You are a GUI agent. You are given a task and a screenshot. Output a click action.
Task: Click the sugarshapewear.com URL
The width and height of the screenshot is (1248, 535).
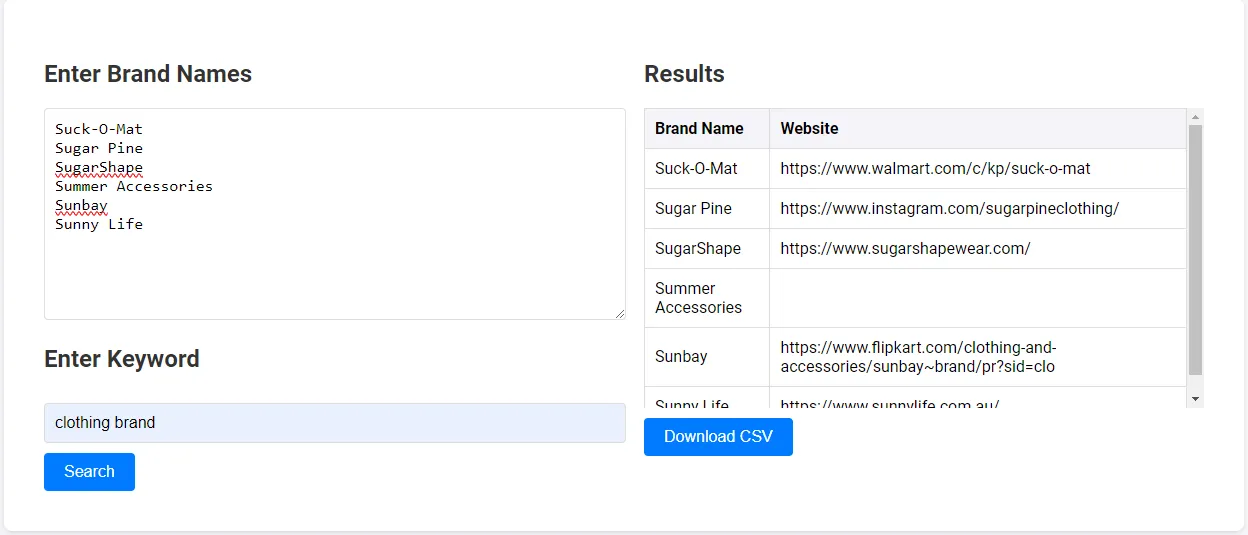coord(905,249)
